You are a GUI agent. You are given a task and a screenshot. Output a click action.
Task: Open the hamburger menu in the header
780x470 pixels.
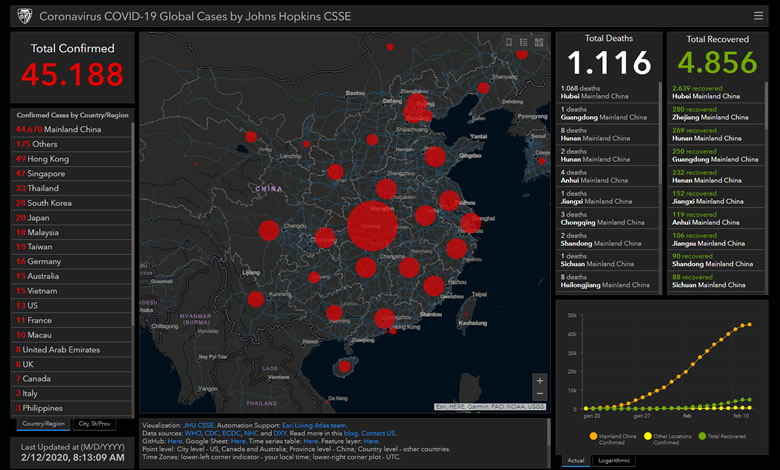758,15
